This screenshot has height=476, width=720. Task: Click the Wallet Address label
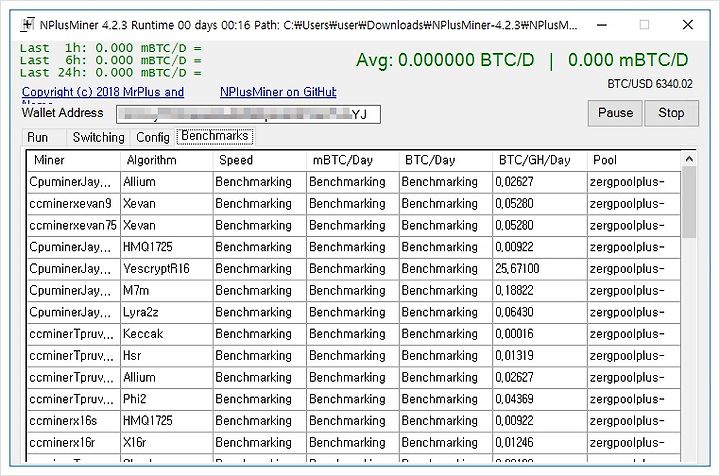tap(62, 113)
